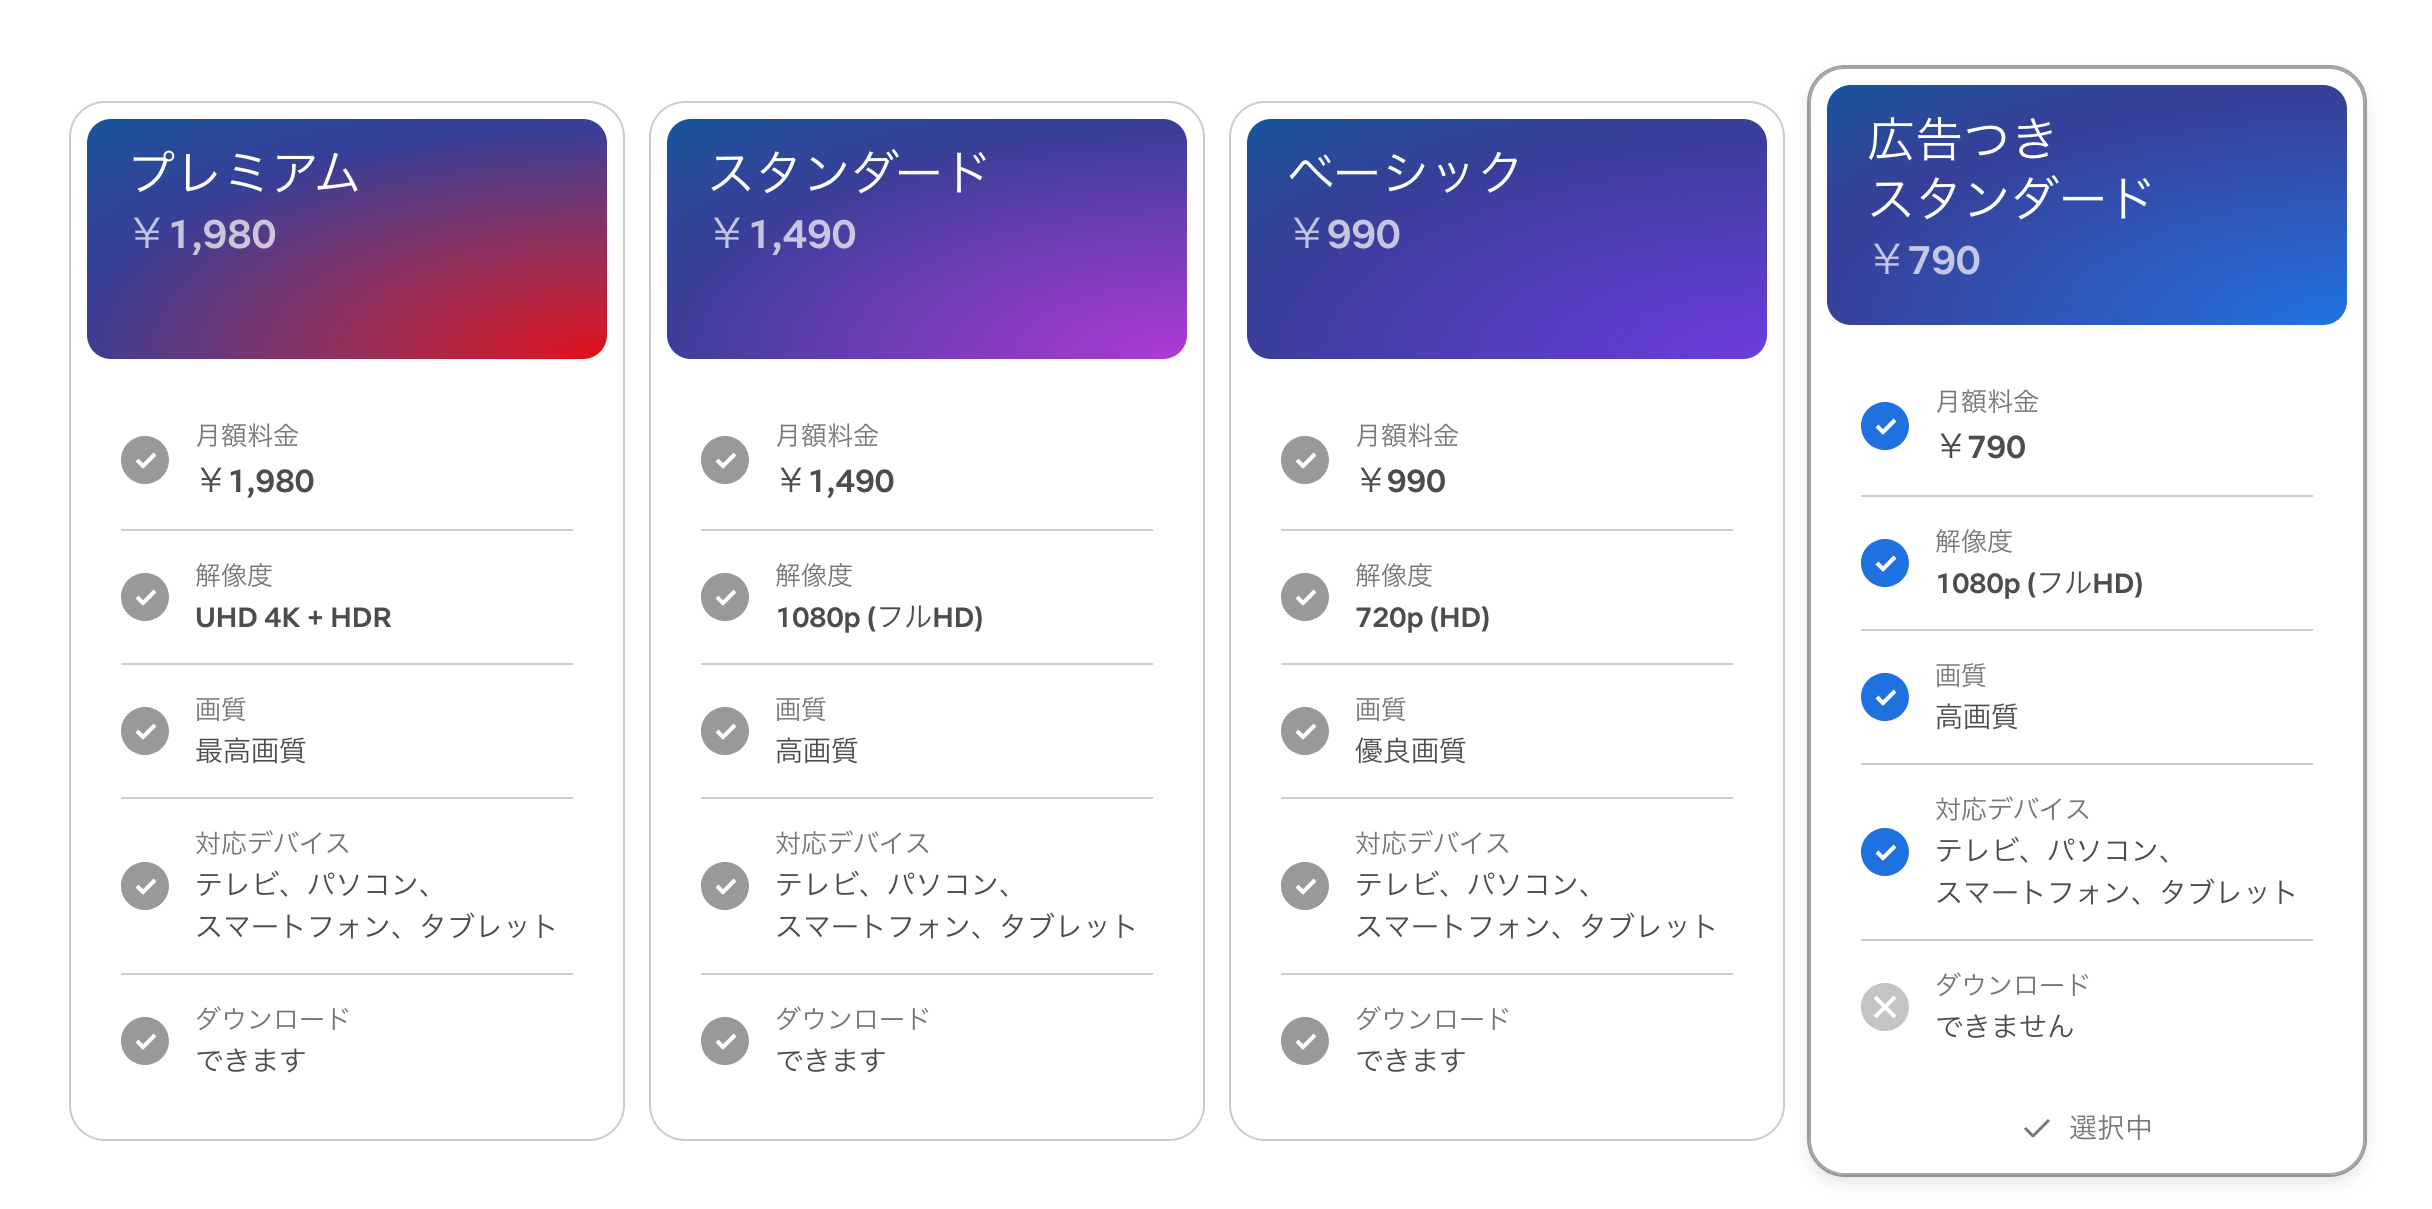
Task: Click the gray X icon beside ダウンロード できません
Action: click(1885, 1007)
